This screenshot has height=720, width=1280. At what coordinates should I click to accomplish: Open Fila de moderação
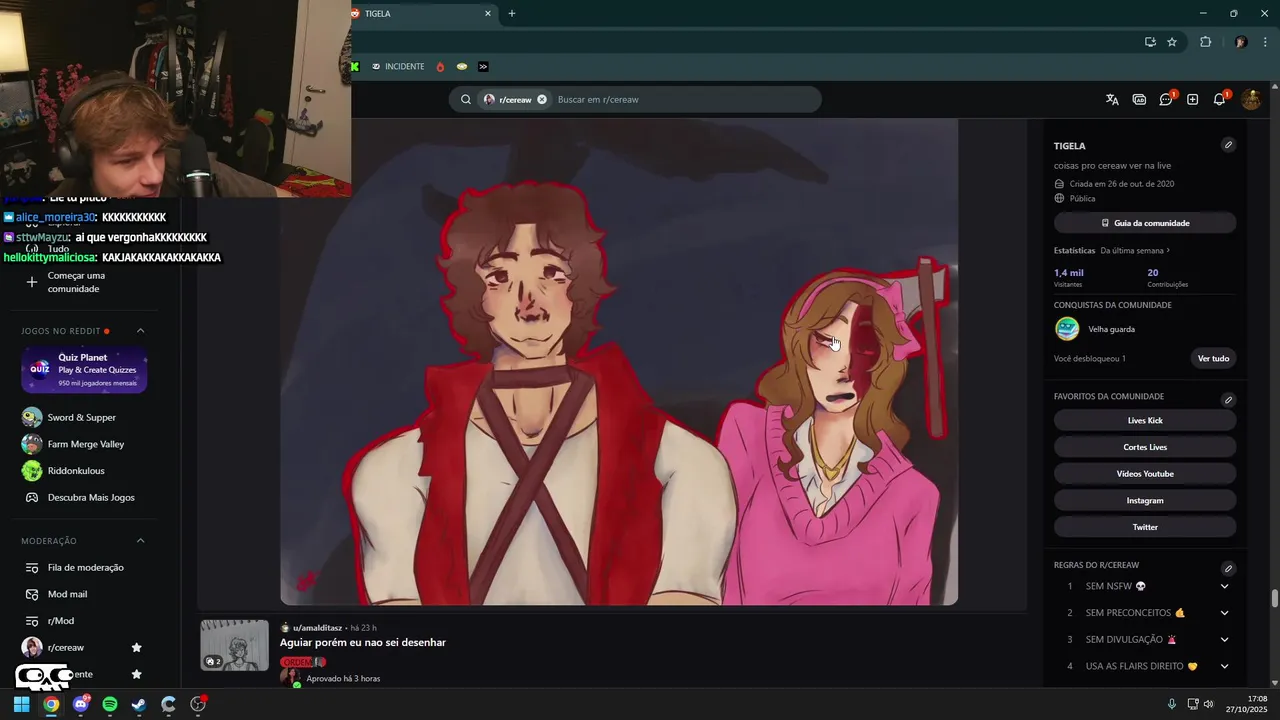click(x=84, y=567)
